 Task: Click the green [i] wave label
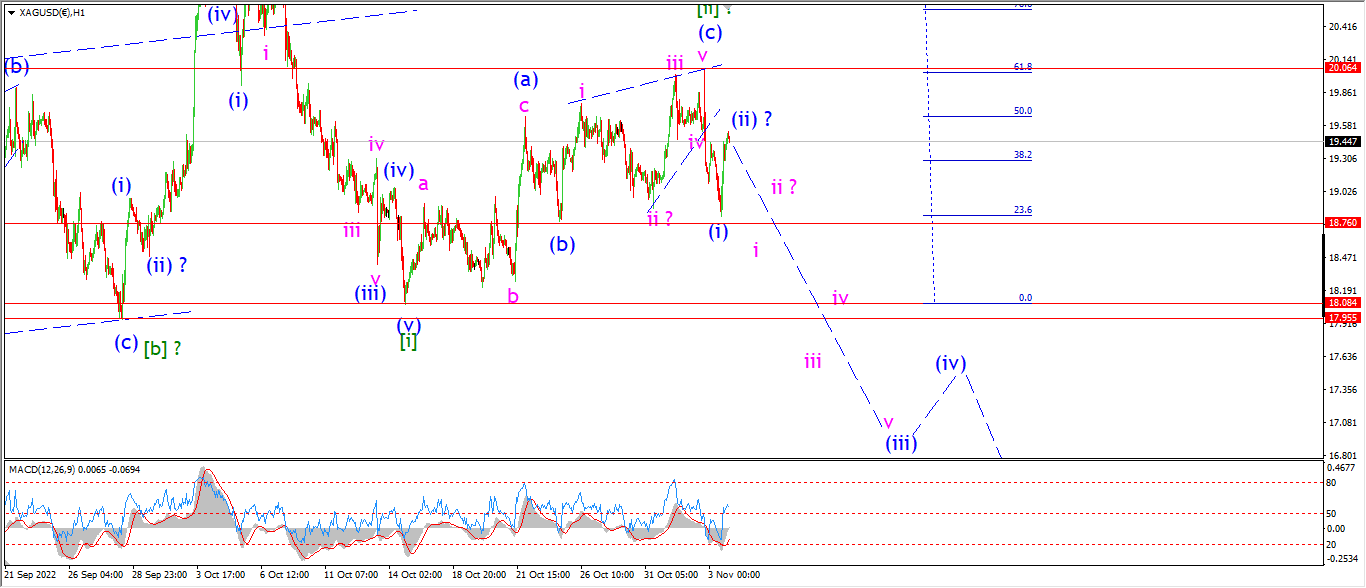(408, 342)
